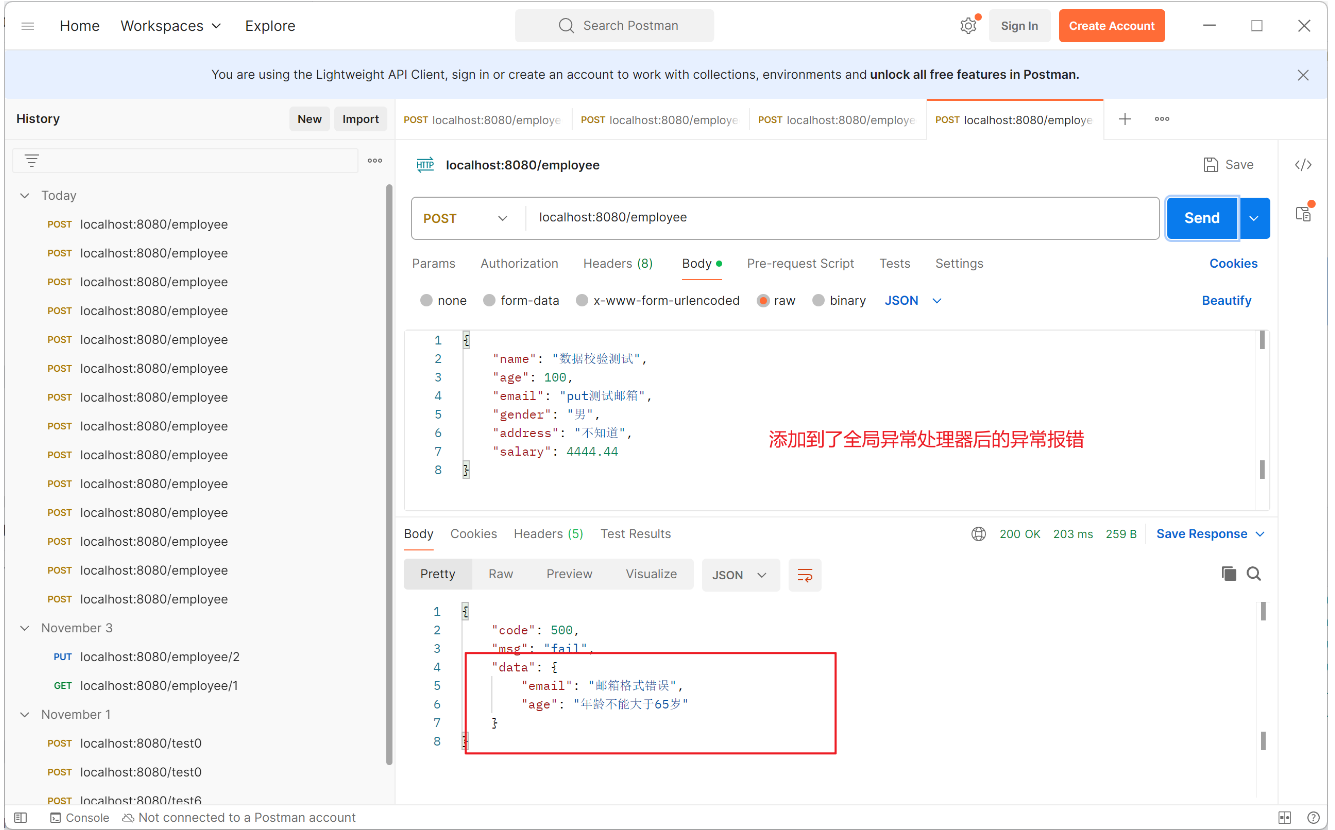
Task: Switch to the Params tab
Action: [x=434, y=264]
